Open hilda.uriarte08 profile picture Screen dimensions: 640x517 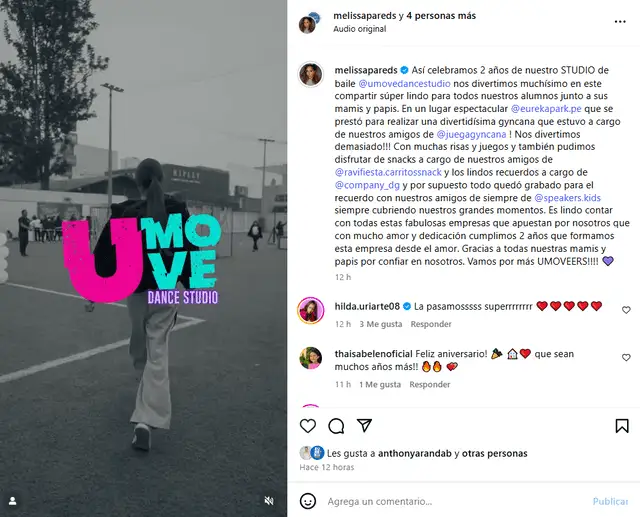[x=311, y=311]
